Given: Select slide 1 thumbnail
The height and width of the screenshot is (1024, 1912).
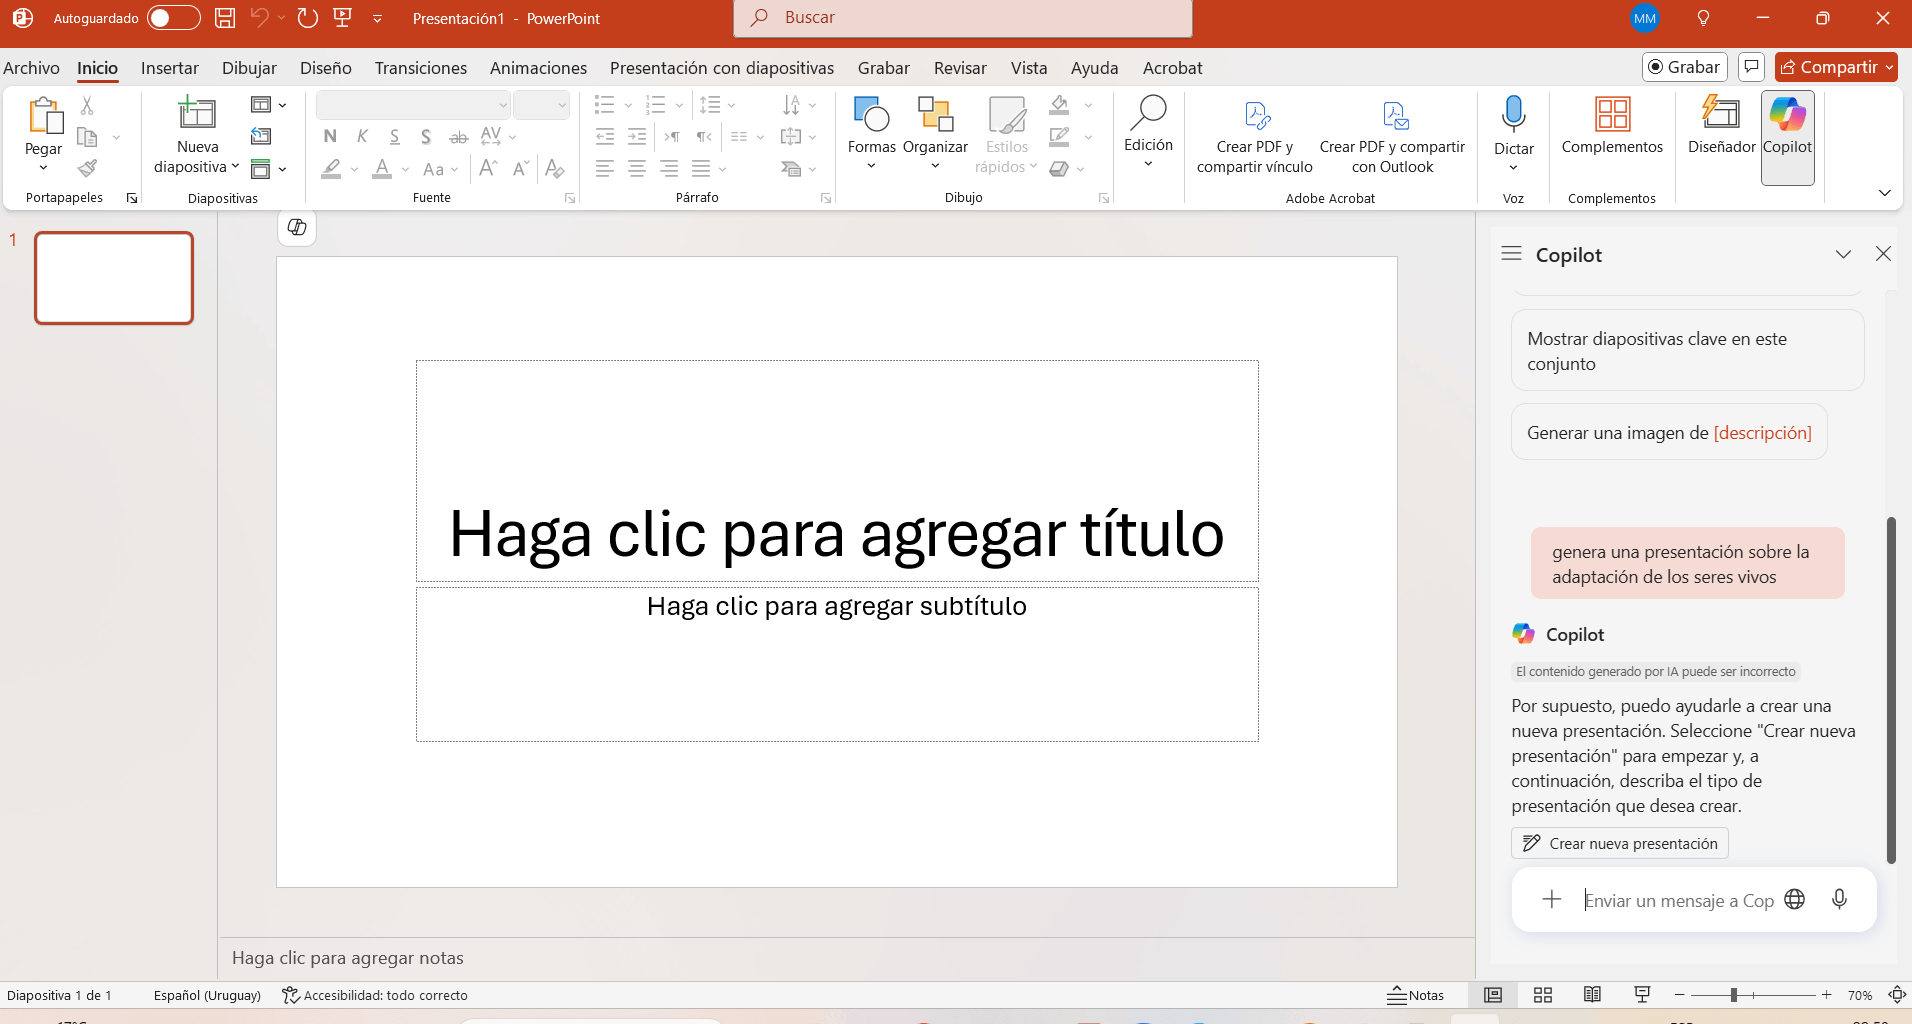Looking at the screenshot, I should (114, 278).
